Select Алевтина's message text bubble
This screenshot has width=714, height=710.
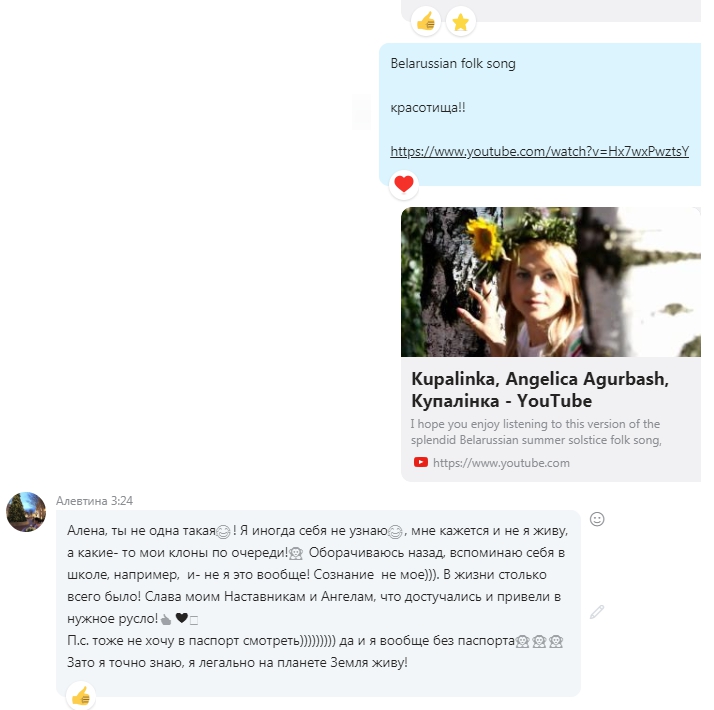point(318,603)
